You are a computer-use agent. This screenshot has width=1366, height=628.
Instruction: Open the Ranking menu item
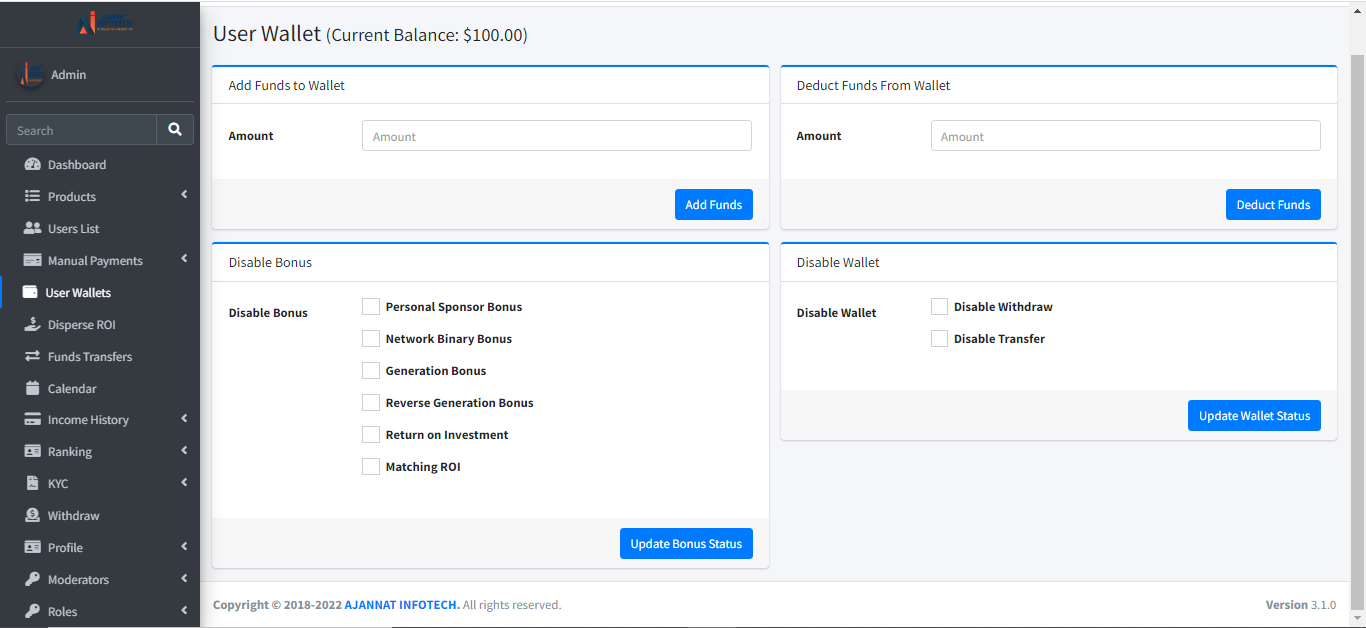pos(70,452)
